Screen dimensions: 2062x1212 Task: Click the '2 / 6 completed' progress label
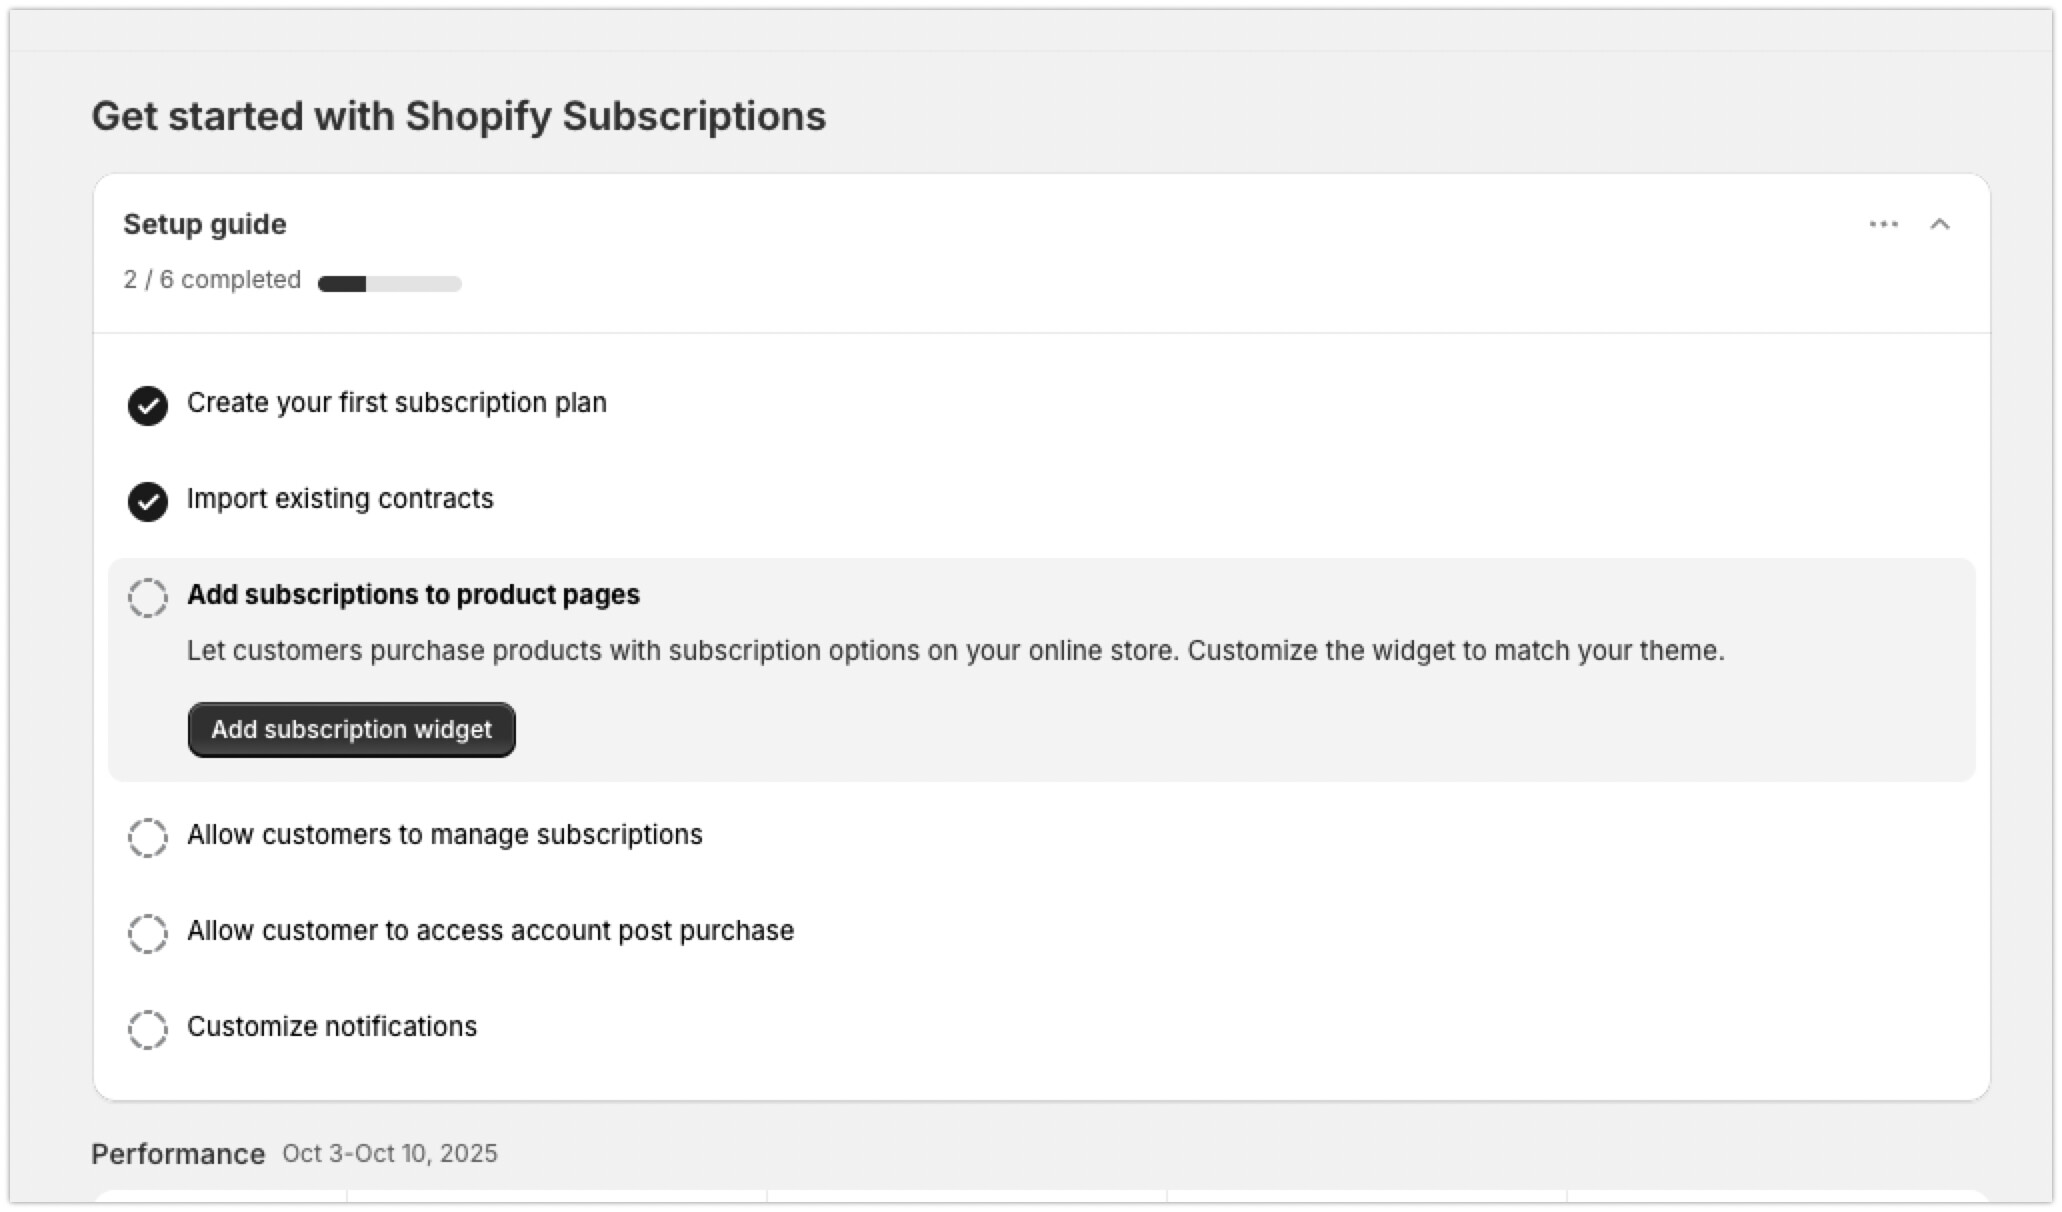212,280
